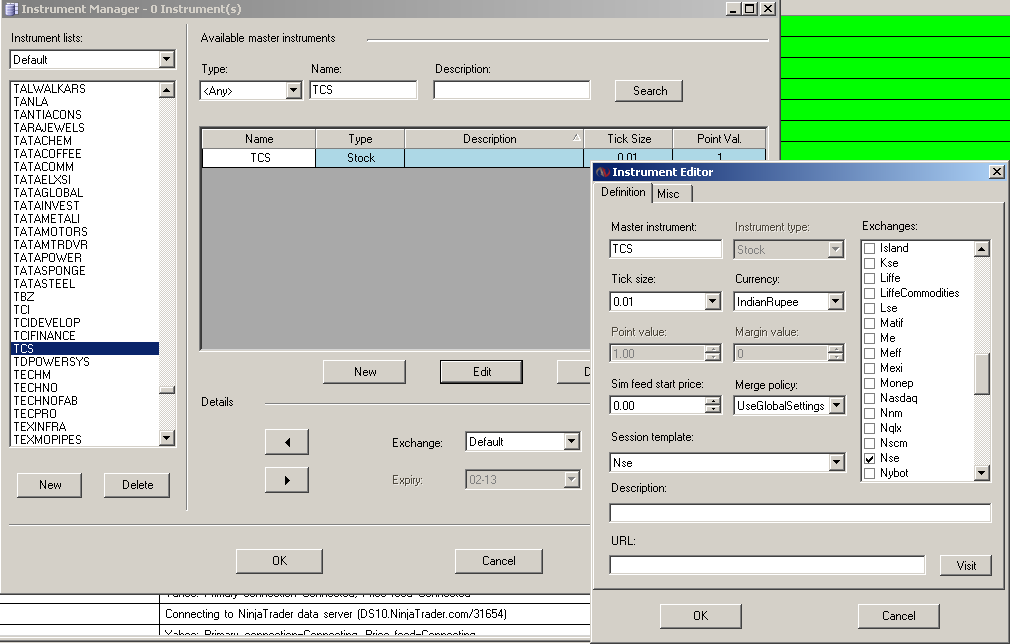Image resolution: width=1010 pixels, height=644 pixels.
Task: Click the Margin value stepper arrows
Action: (x=835, y=353)
